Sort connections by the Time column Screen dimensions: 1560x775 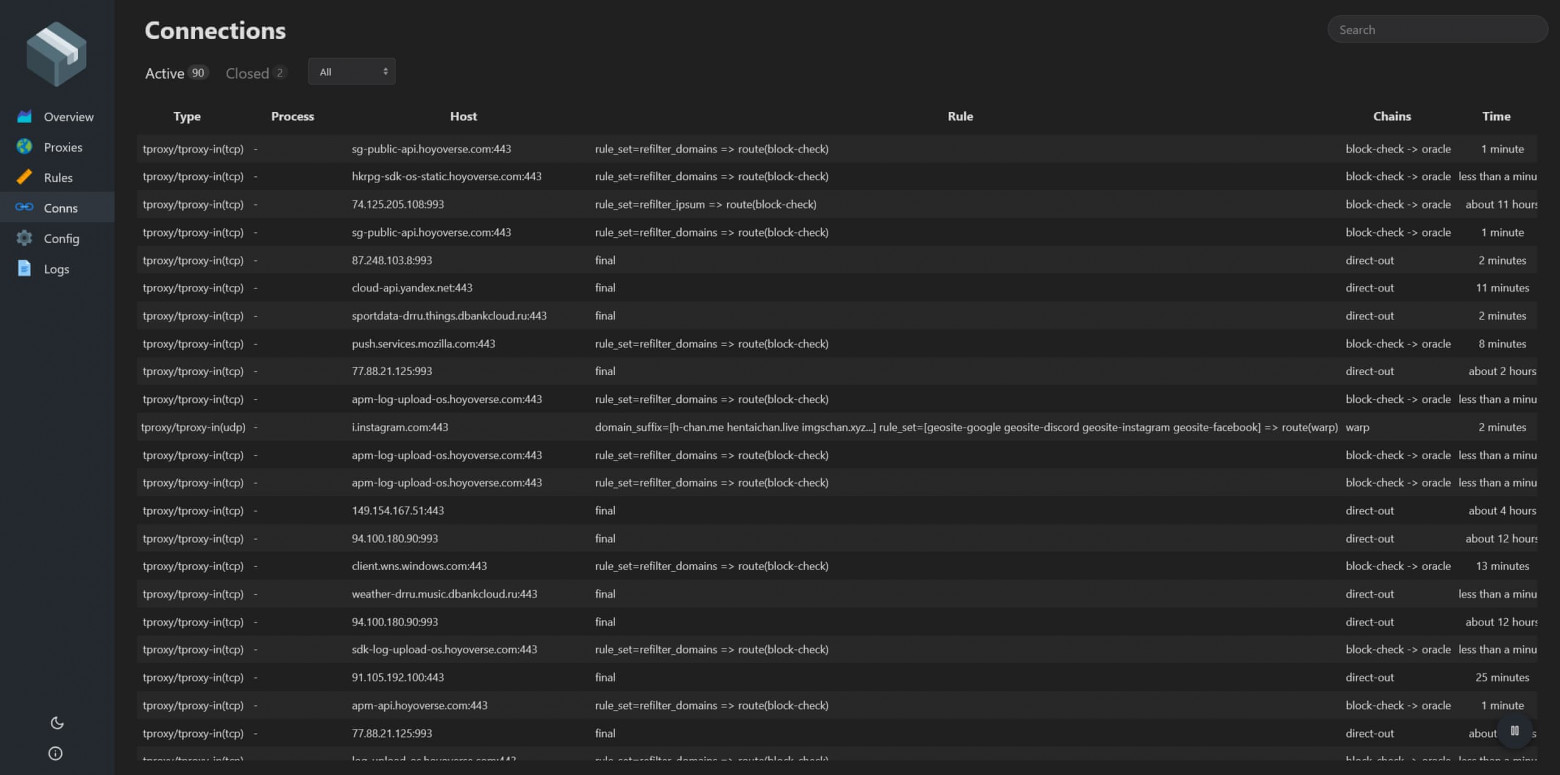click(x=1496, y=116)
